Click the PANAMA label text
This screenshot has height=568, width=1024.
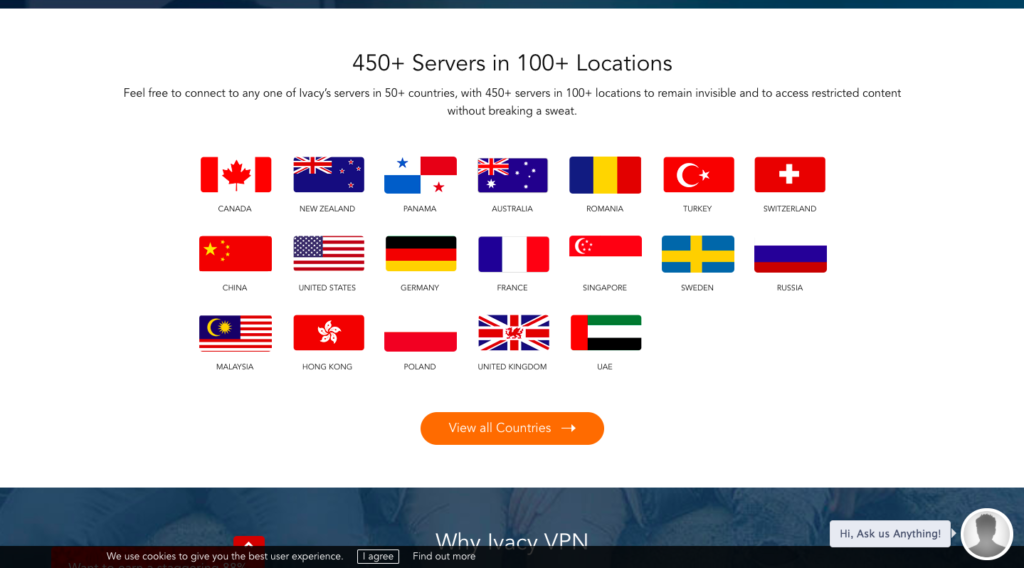click(x=420, y=209)
